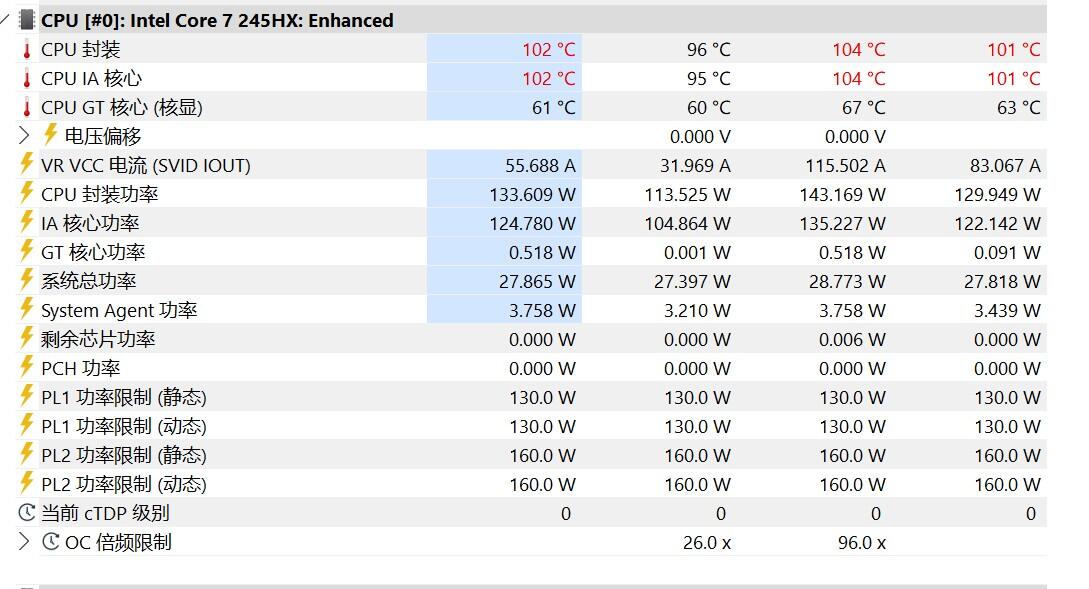Select the PCH 功率 label

point(81,369)
